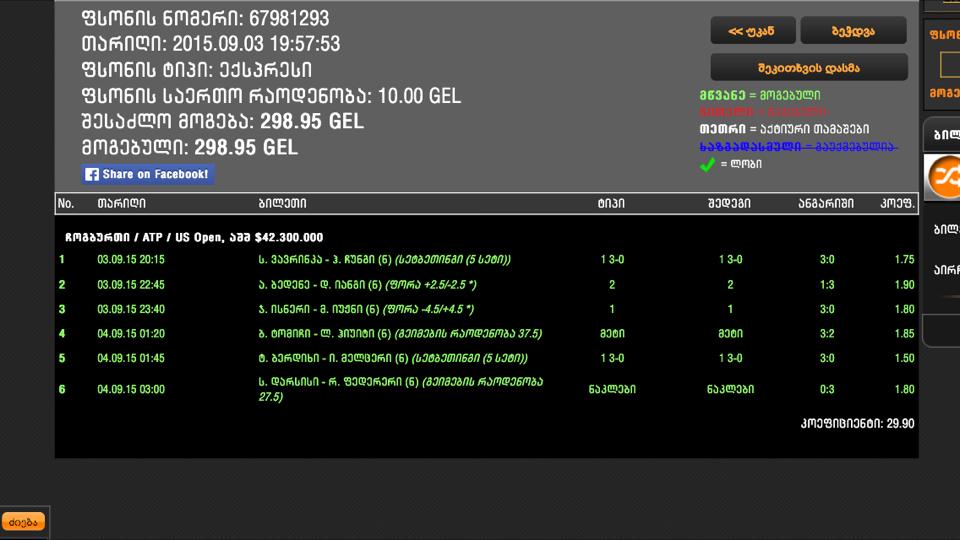Select the ტიპი column header
Screen dimensions: 960x540
point(611,203)
